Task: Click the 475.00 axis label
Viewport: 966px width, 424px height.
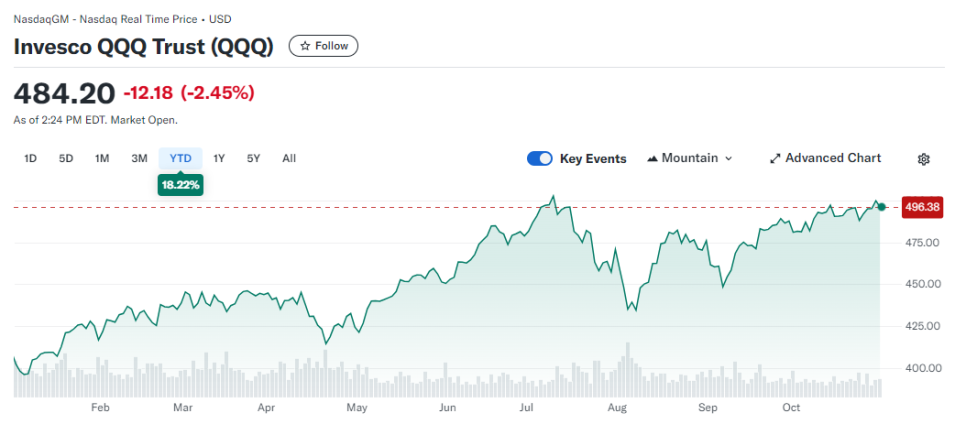Action: click(x=921, y=243)
